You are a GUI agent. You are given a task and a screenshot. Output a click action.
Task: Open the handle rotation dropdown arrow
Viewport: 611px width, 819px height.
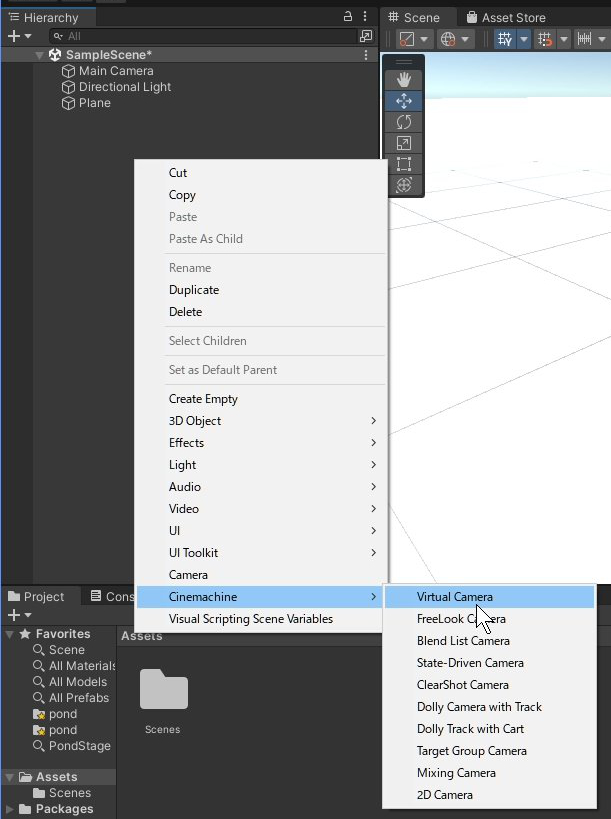[x=465, y=39]
